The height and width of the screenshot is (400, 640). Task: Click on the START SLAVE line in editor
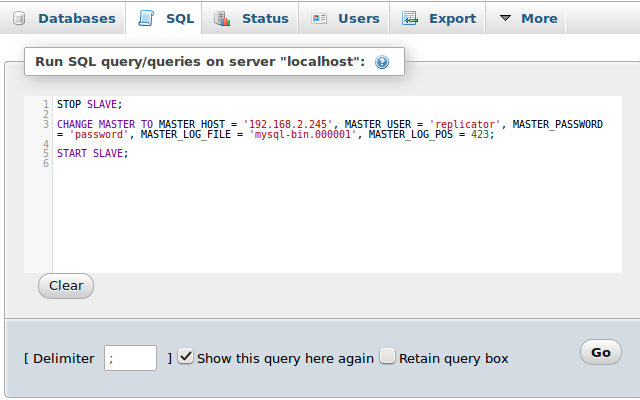point(93,153)
